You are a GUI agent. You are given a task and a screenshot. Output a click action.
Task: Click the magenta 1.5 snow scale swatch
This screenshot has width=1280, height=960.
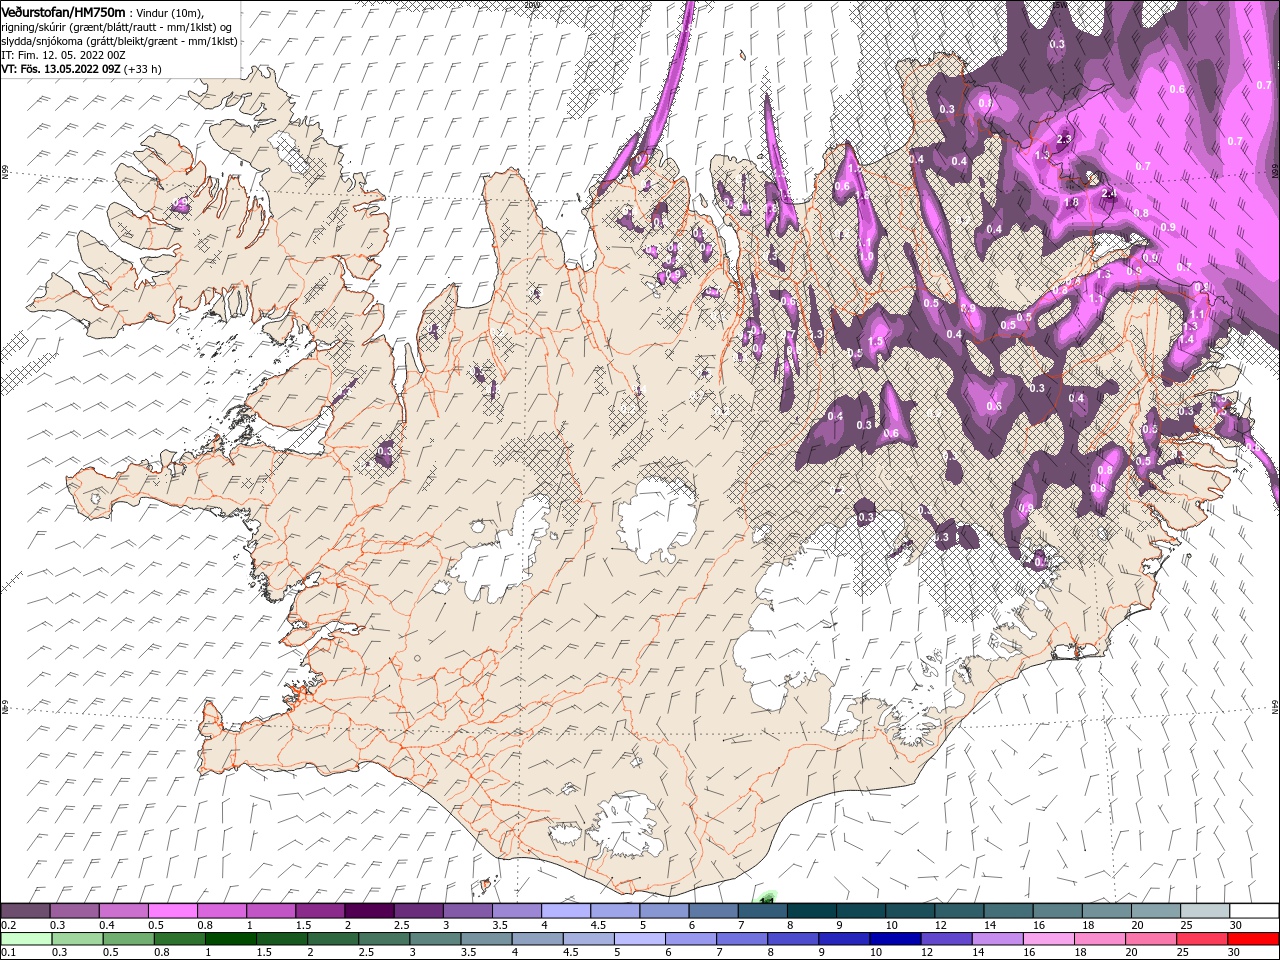(319, 911)
